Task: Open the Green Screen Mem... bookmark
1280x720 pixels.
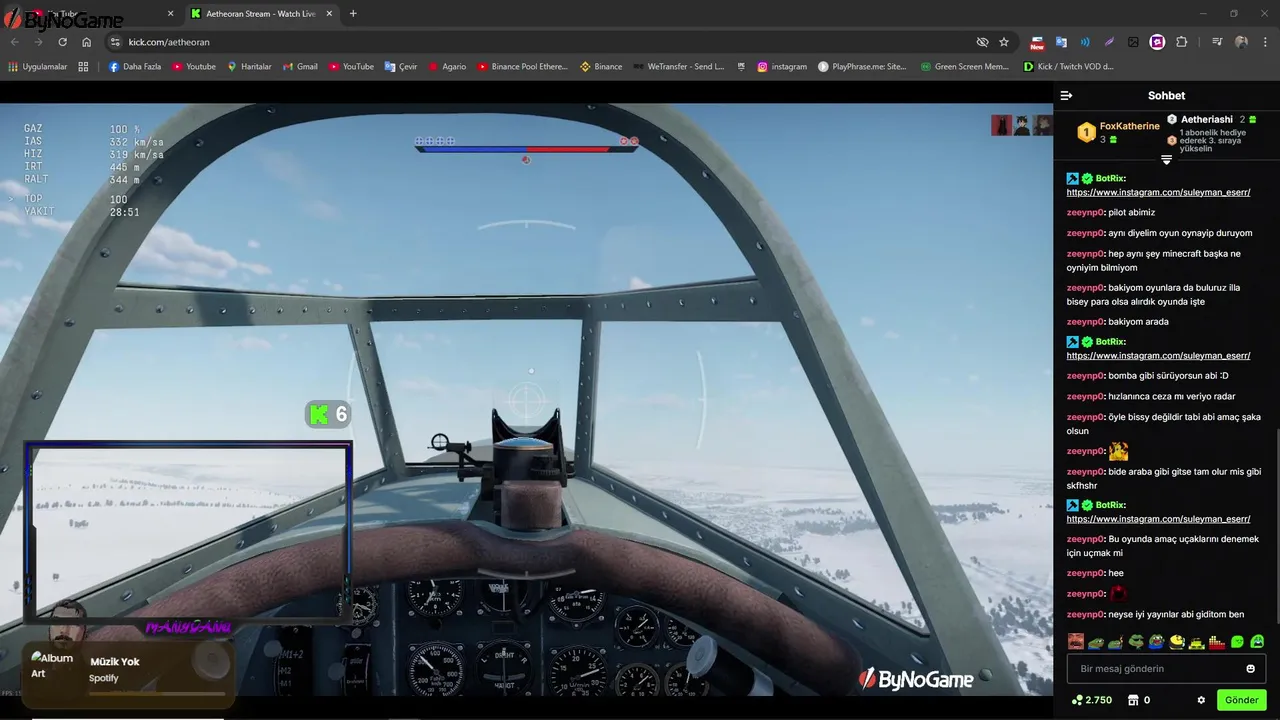Action: (x=964, y=67)
